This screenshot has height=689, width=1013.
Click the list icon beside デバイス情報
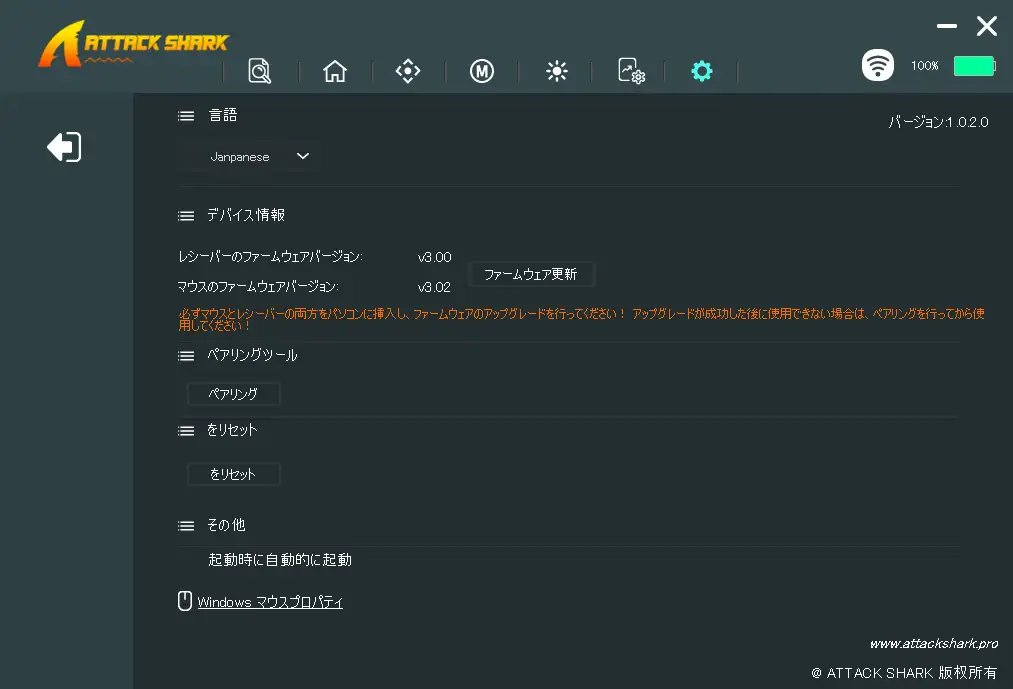186,215
